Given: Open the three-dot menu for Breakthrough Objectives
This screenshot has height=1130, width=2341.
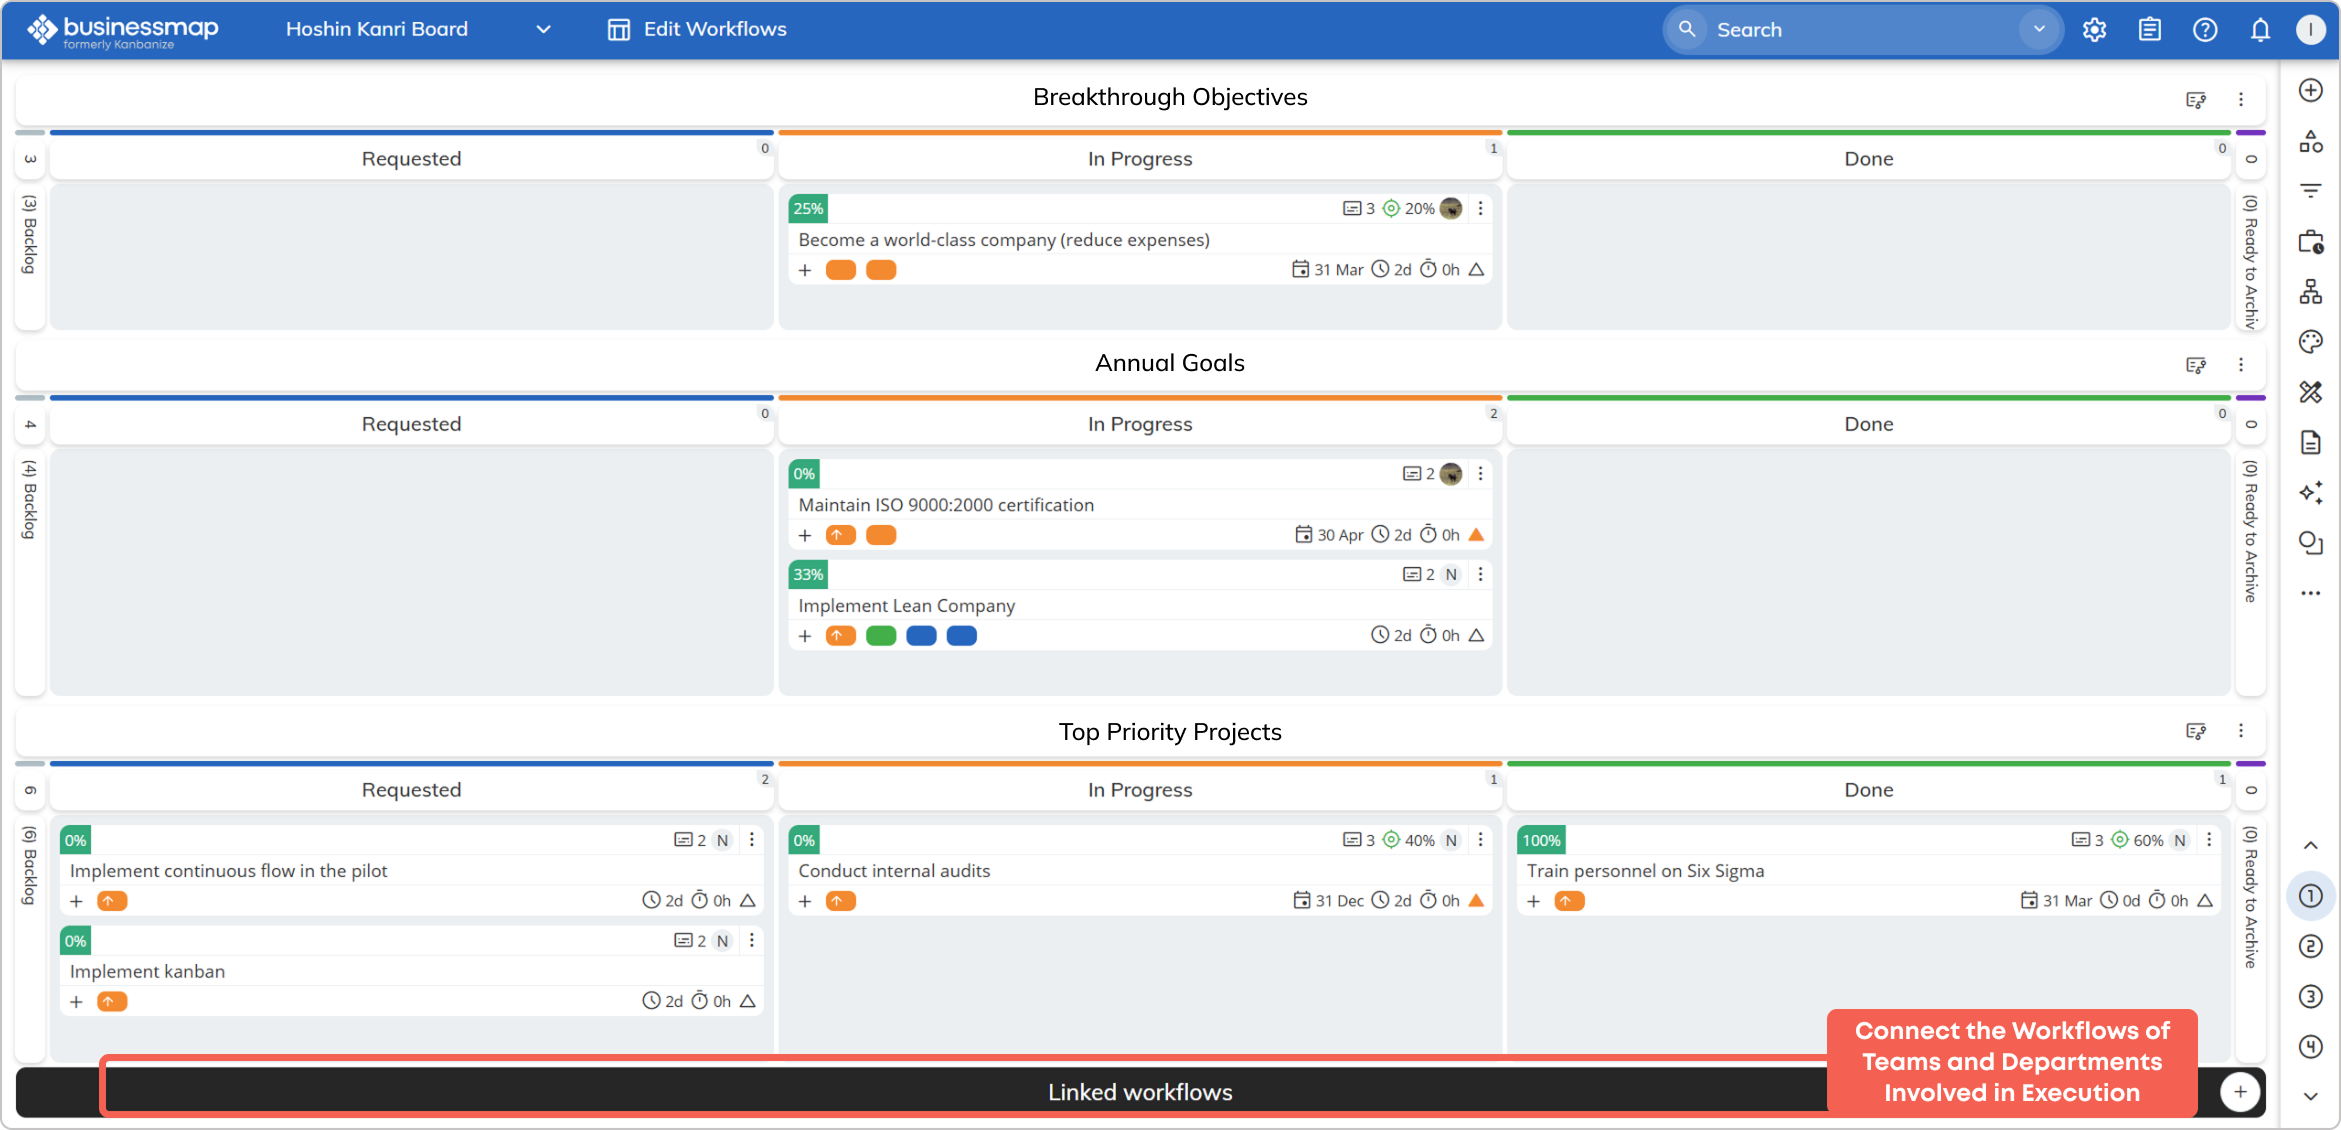Looking at the screenshot, I should coord(2241,99).
